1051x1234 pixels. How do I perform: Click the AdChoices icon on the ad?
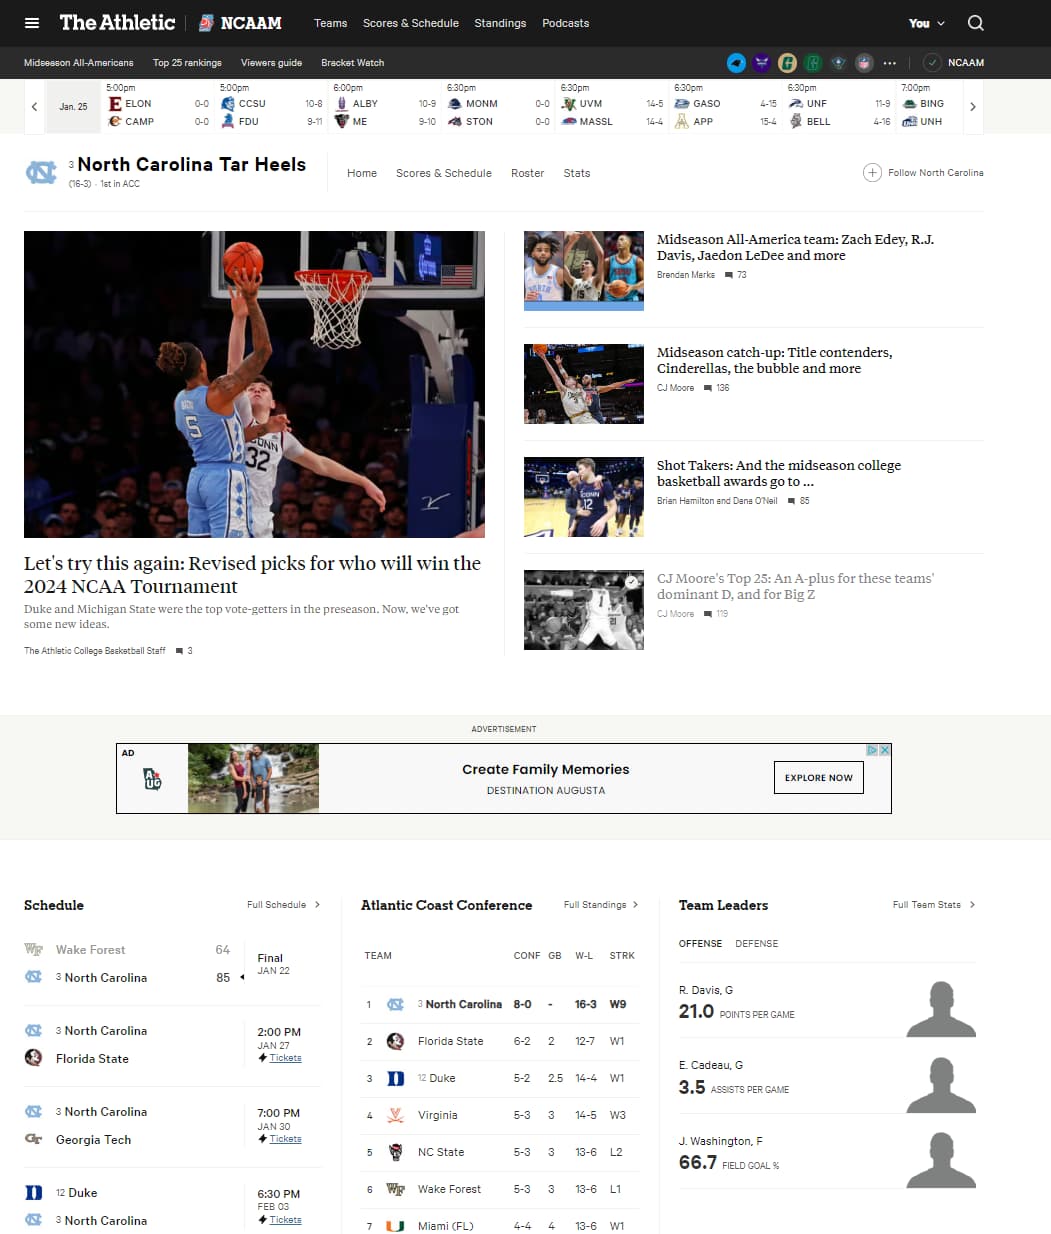(x=872, y=750)
